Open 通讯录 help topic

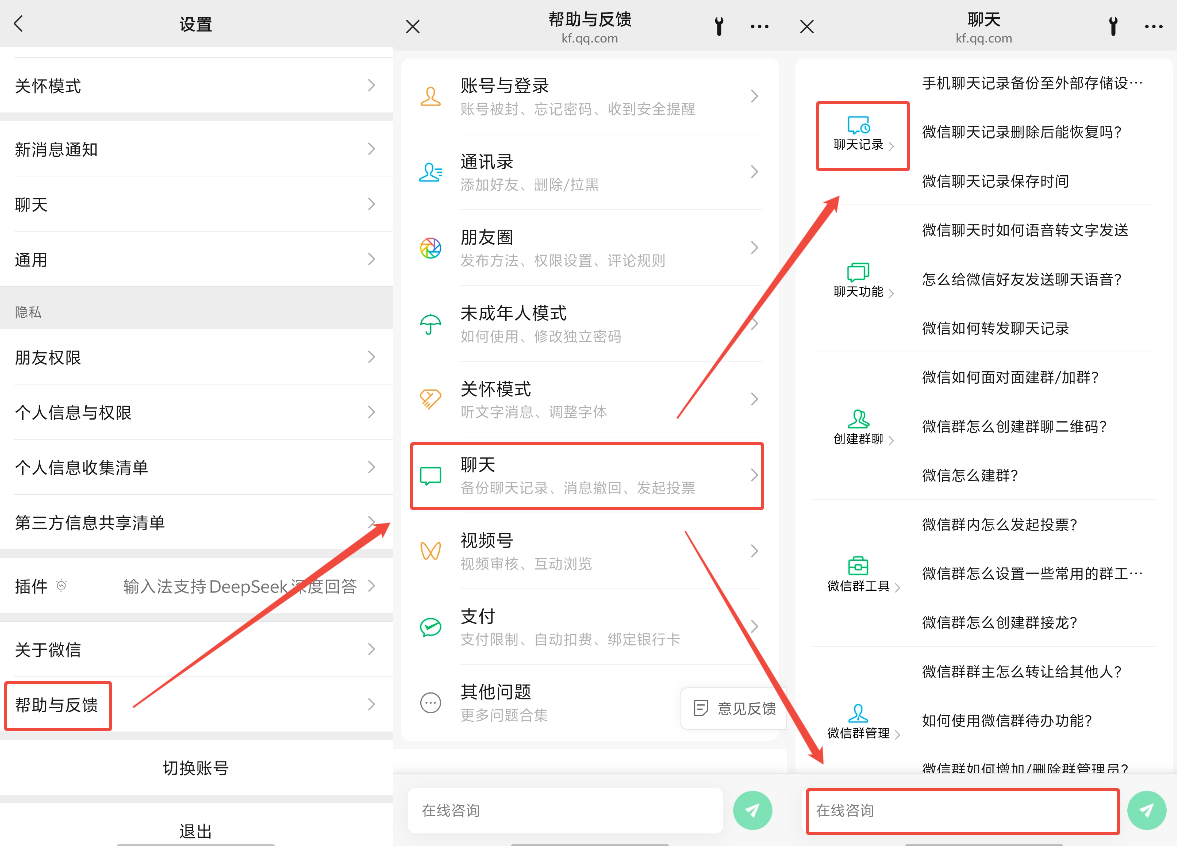[x=589, y=172]
